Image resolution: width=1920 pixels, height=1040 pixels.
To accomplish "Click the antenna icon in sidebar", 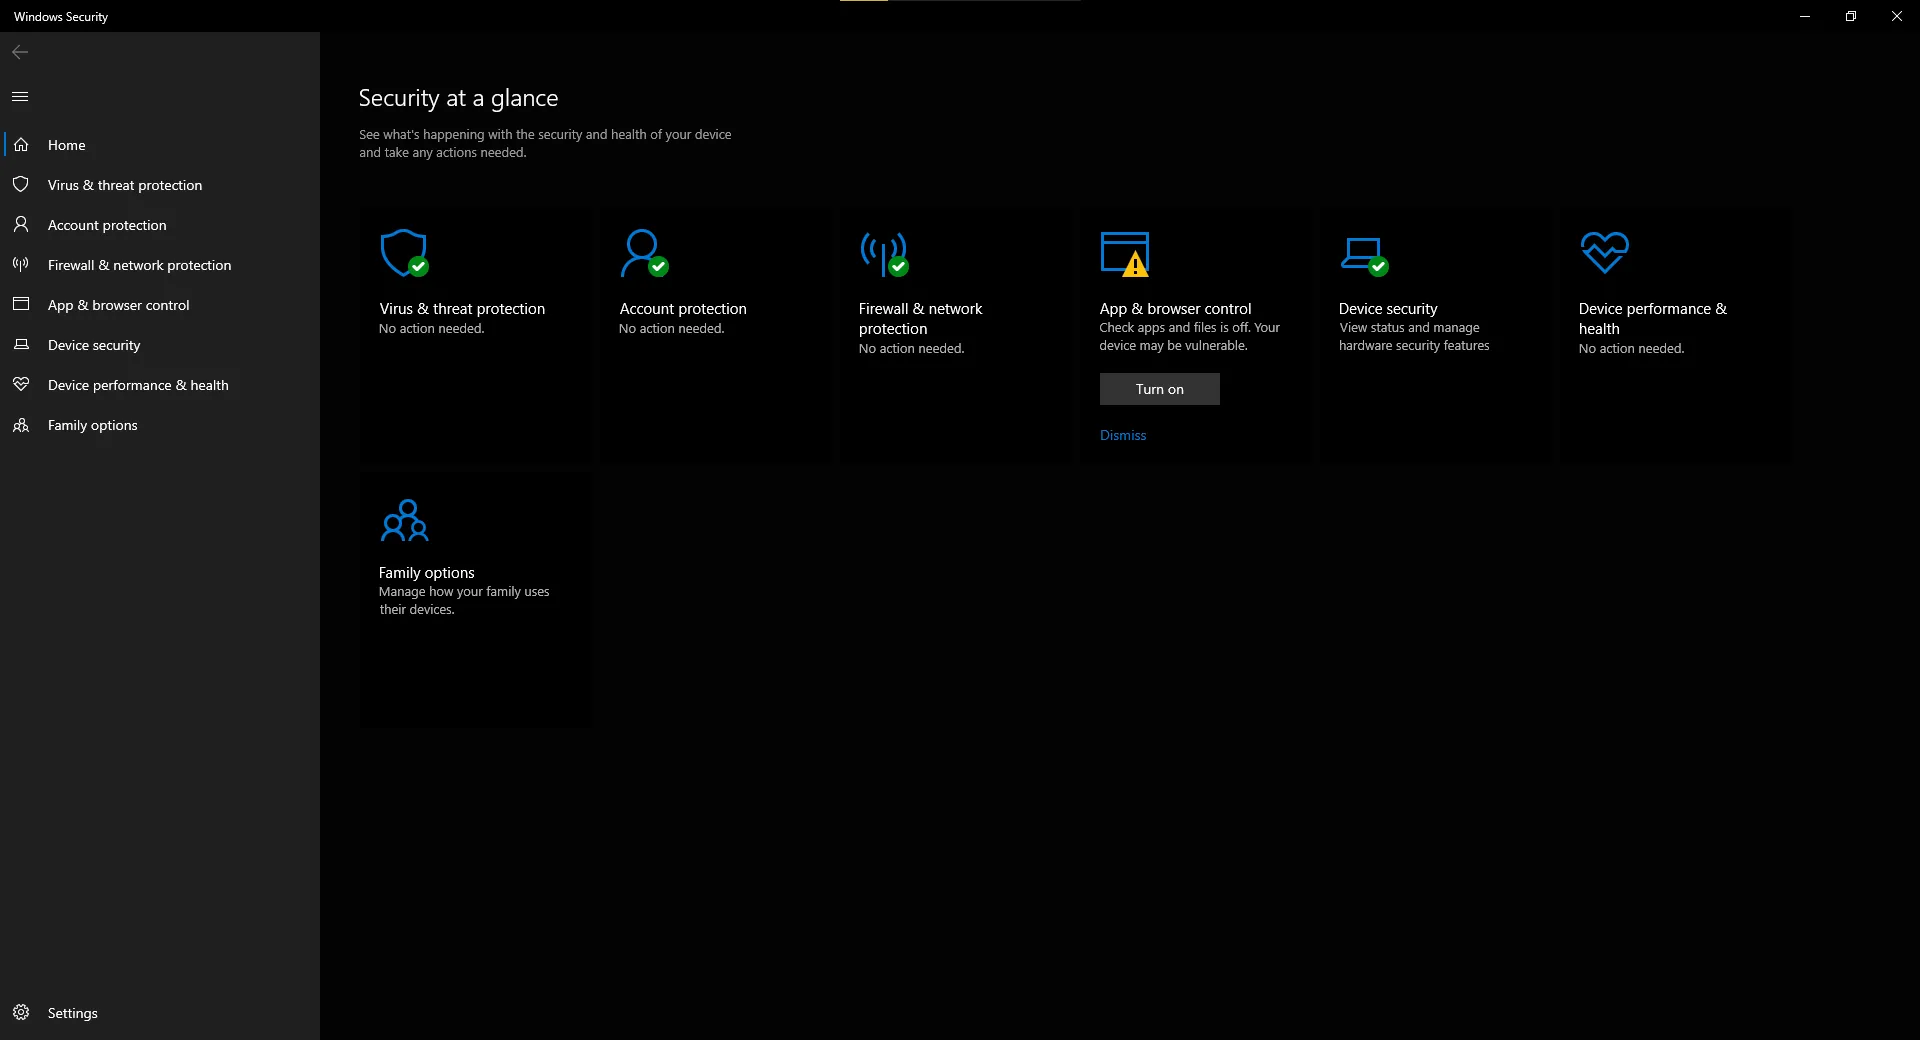I will (x=21, y=264).
